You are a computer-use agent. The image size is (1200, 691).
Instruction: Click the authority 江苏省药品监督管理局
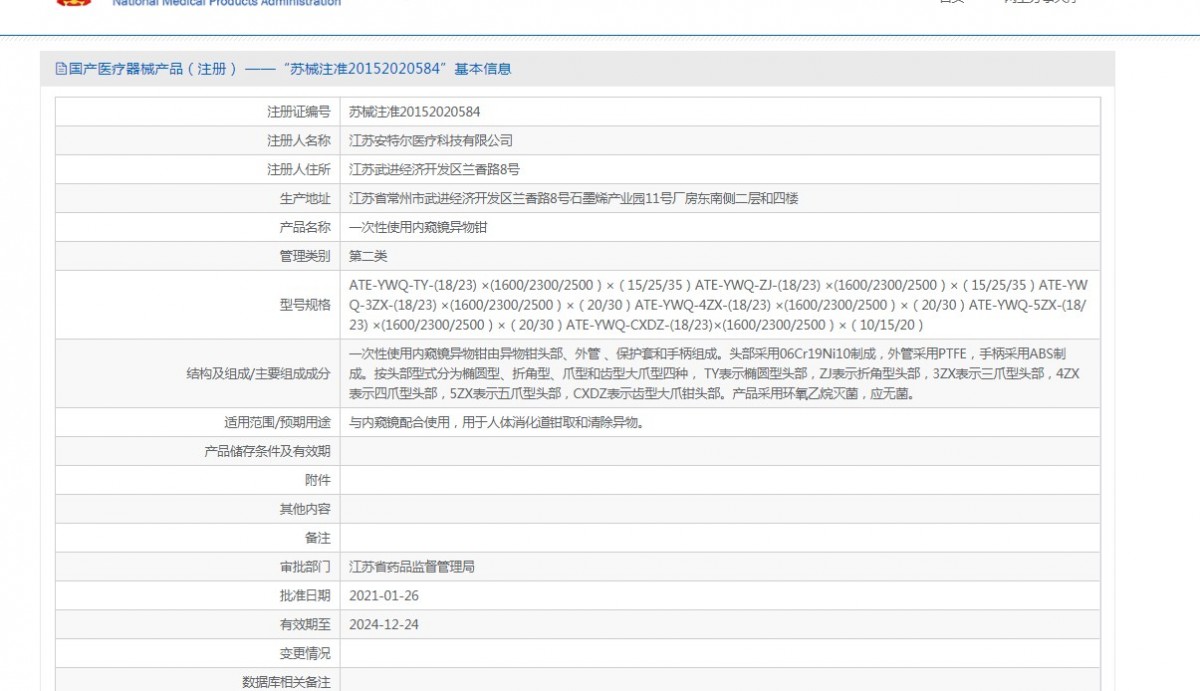[x=412, y=567]
